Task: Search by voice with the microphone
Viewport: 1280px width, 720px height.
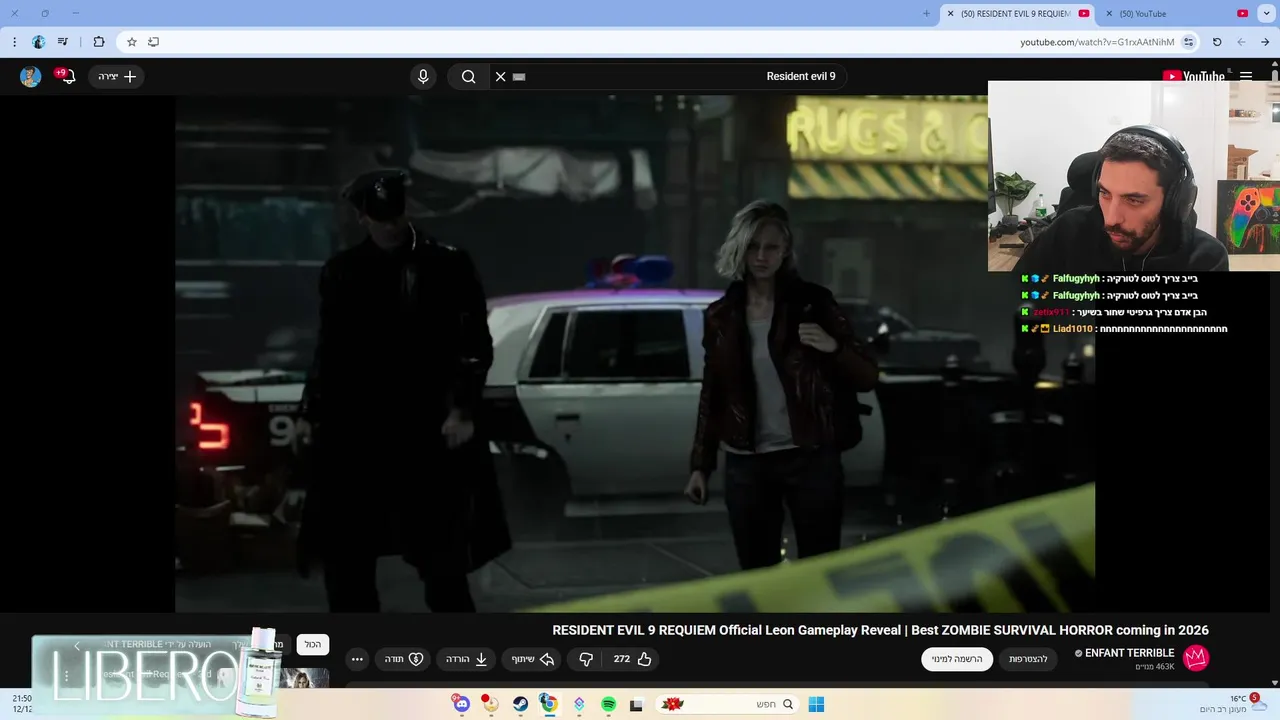Action: tap(423, 76)
